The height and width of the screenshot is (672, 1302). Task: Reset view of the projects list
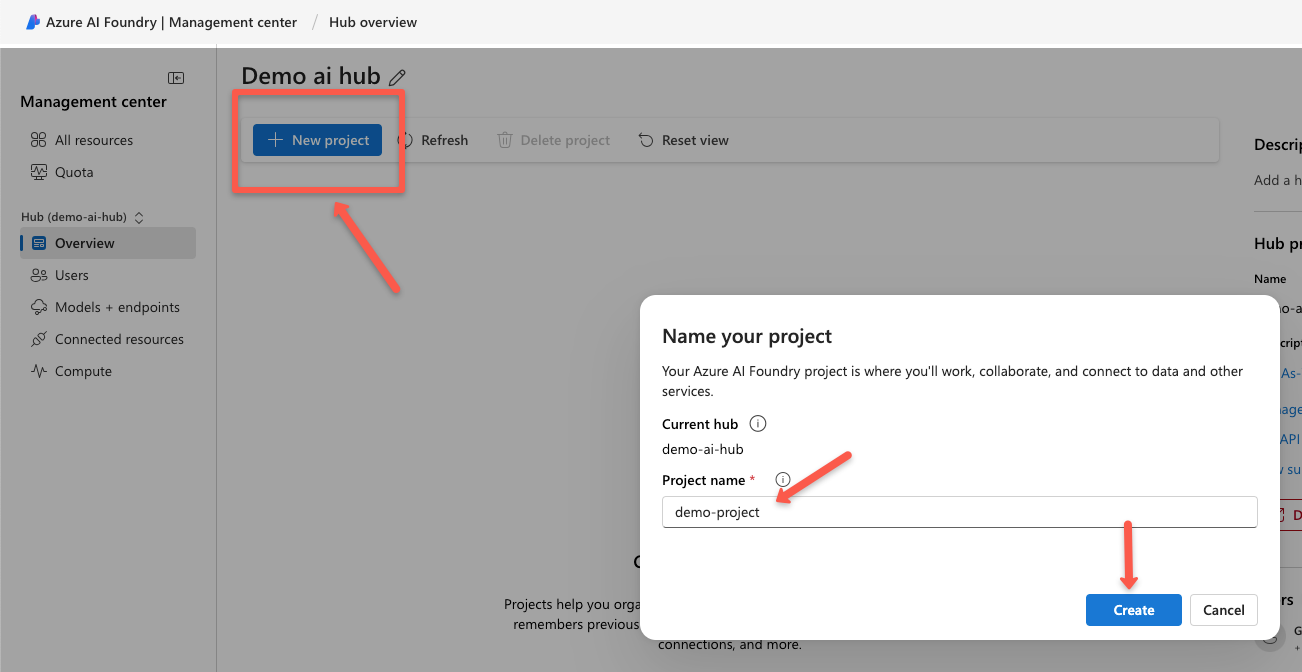pyautogui.click(x=683, y=140)
